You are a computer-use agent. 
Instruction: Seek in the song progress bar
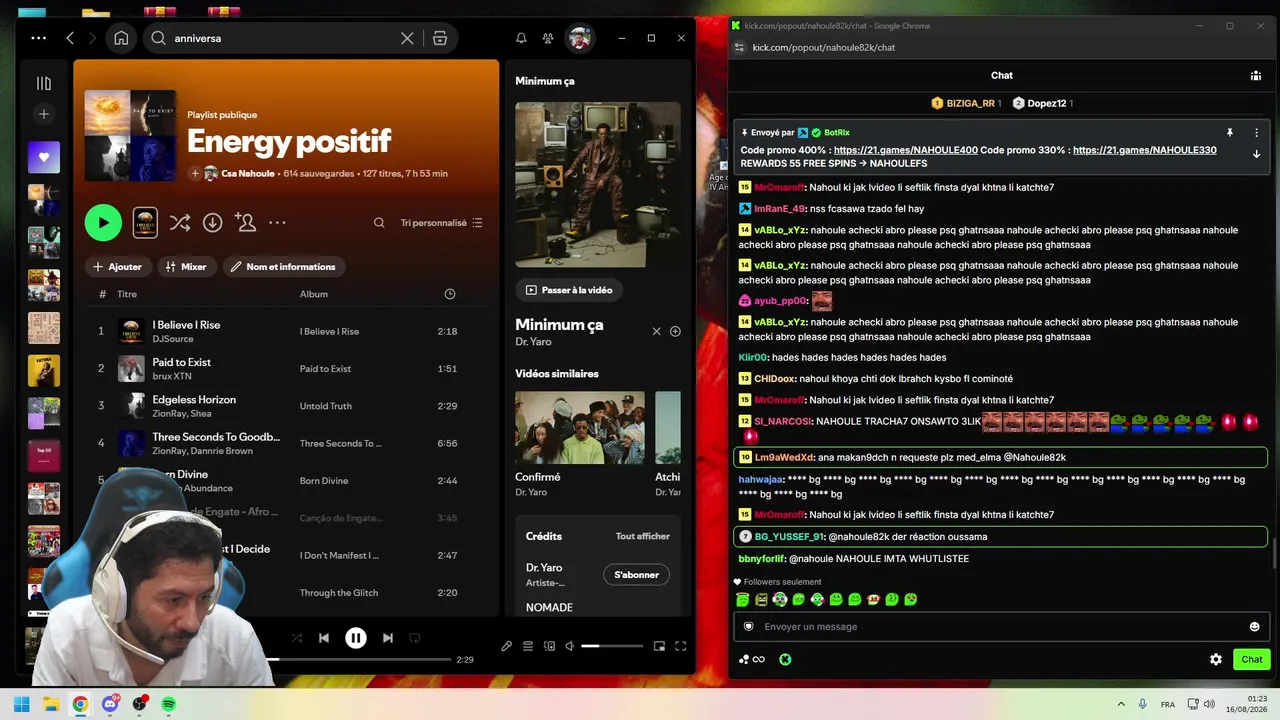click(358, 660)
